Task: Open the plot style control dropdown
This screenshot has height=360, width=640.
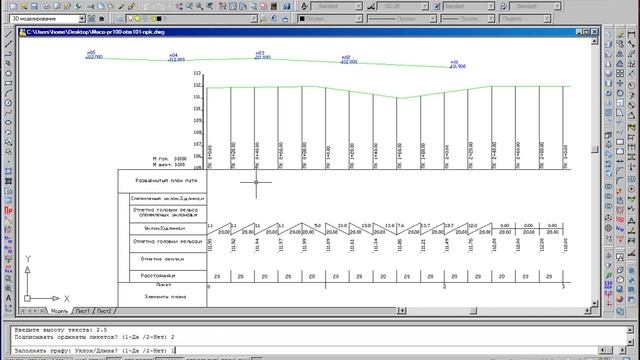Action: tap(547, 19)
